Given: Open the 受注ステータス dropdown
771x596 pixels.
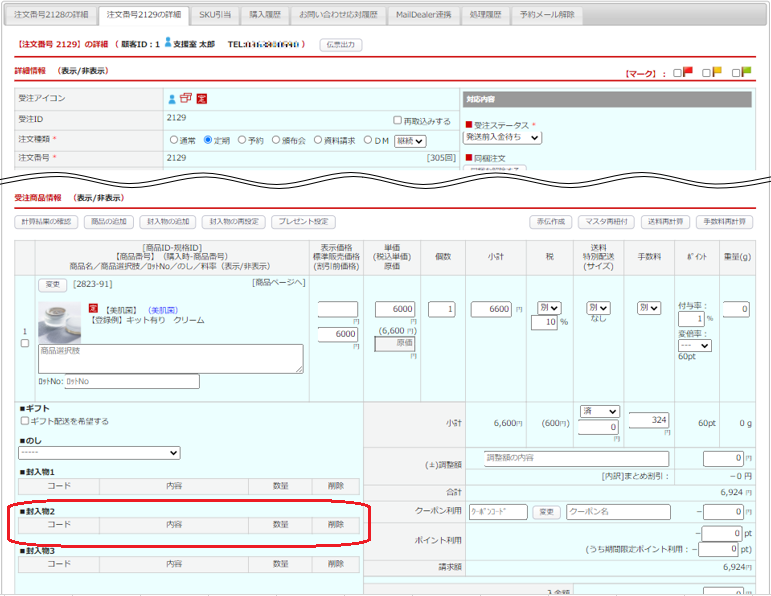Looking at the screenshot, I should 502,138.
